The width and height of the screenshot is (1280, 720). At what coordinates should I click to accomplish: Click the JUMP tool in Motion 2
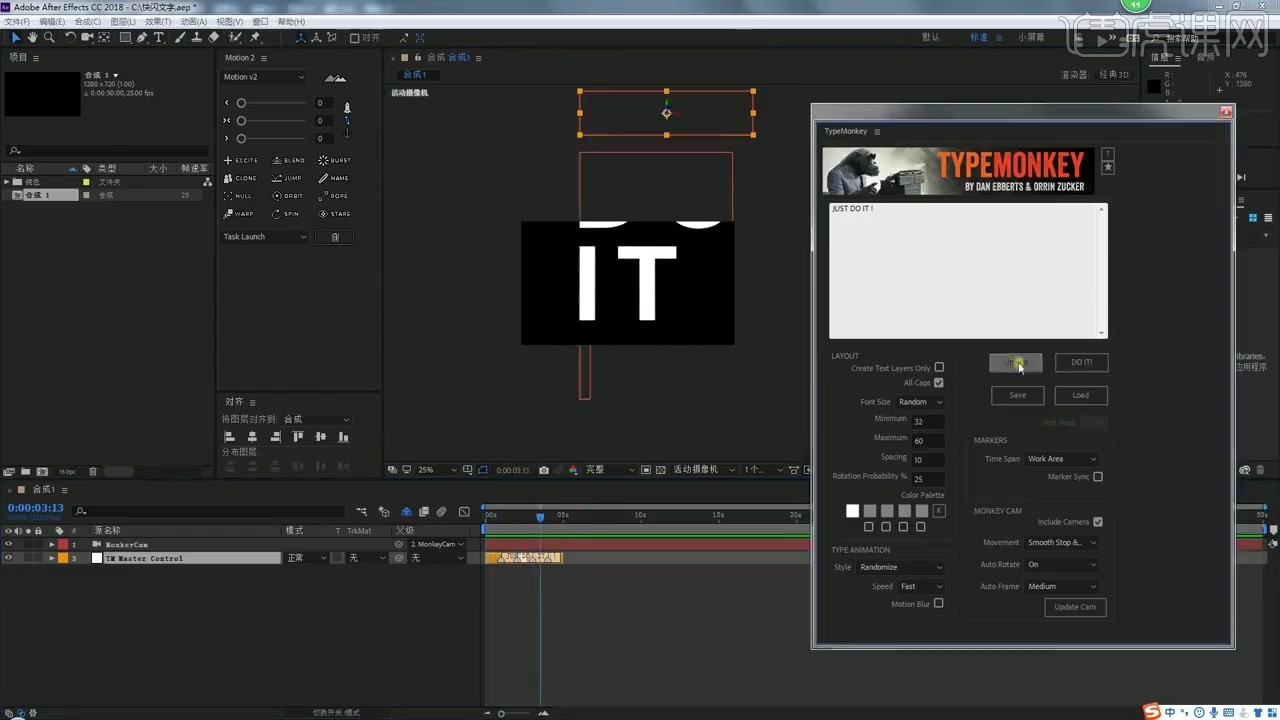pos(287,178)
